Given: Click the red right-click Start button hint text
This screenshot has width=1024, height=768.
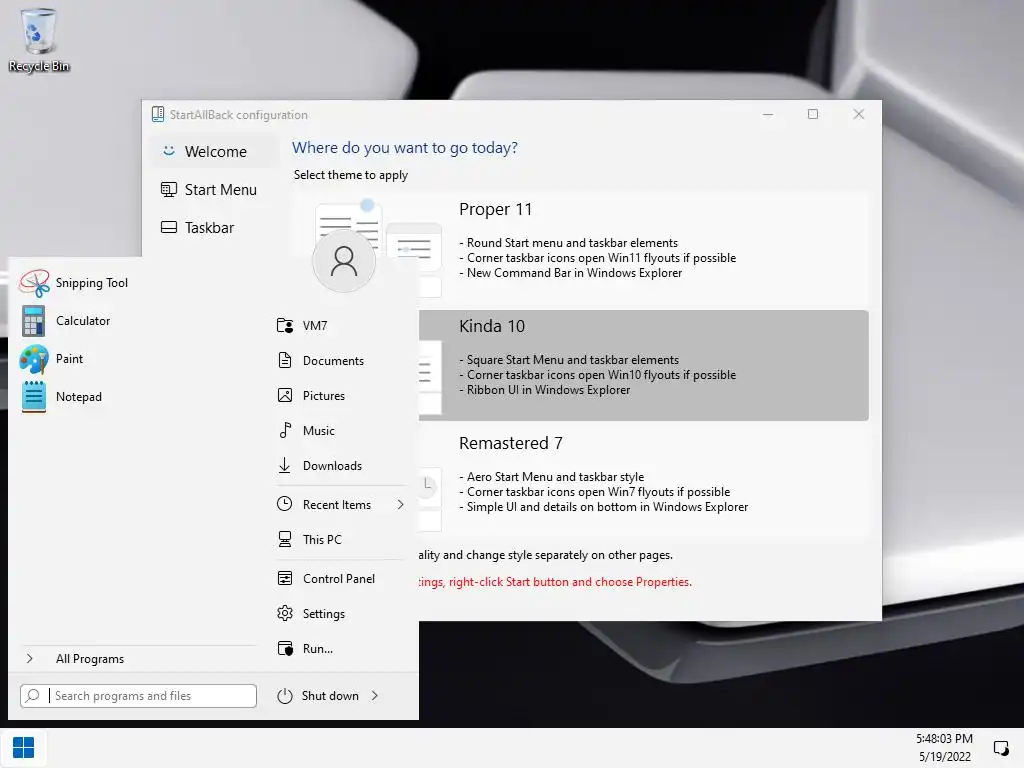Looking at the screenshot, I should [555, 582].
